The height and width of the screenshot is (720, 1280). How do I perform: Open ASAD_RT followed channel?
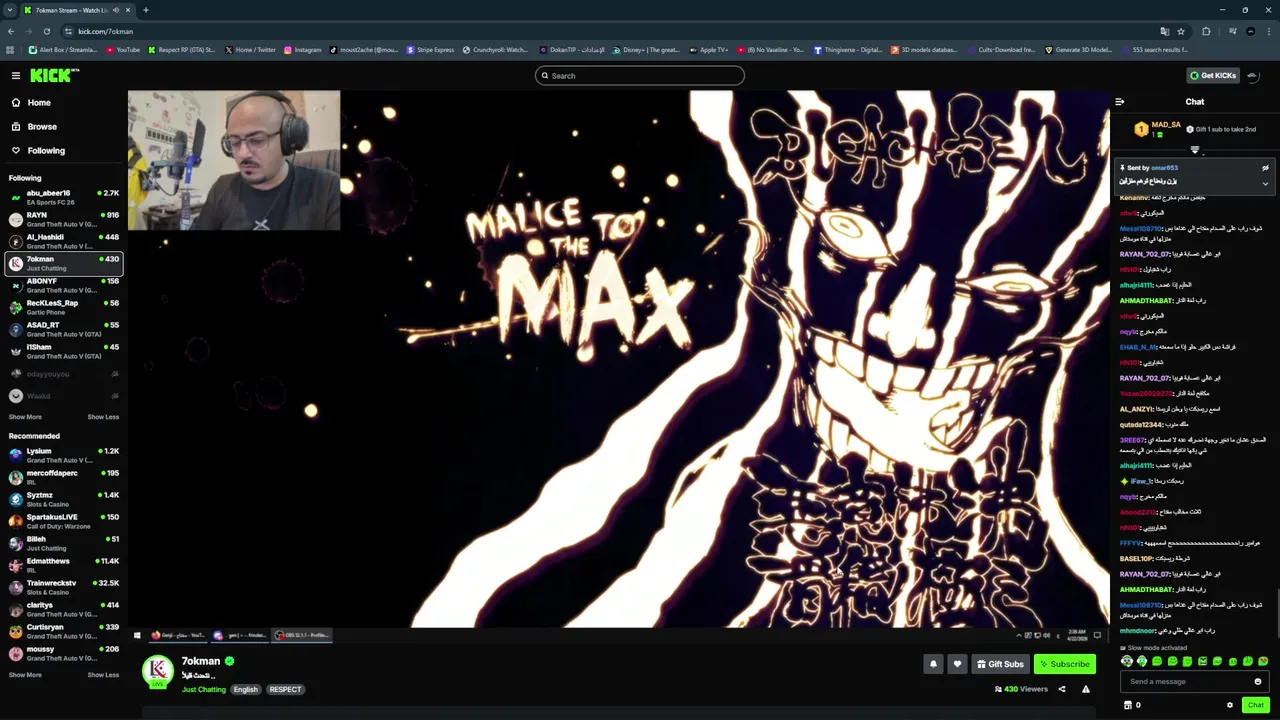point(64,329)
